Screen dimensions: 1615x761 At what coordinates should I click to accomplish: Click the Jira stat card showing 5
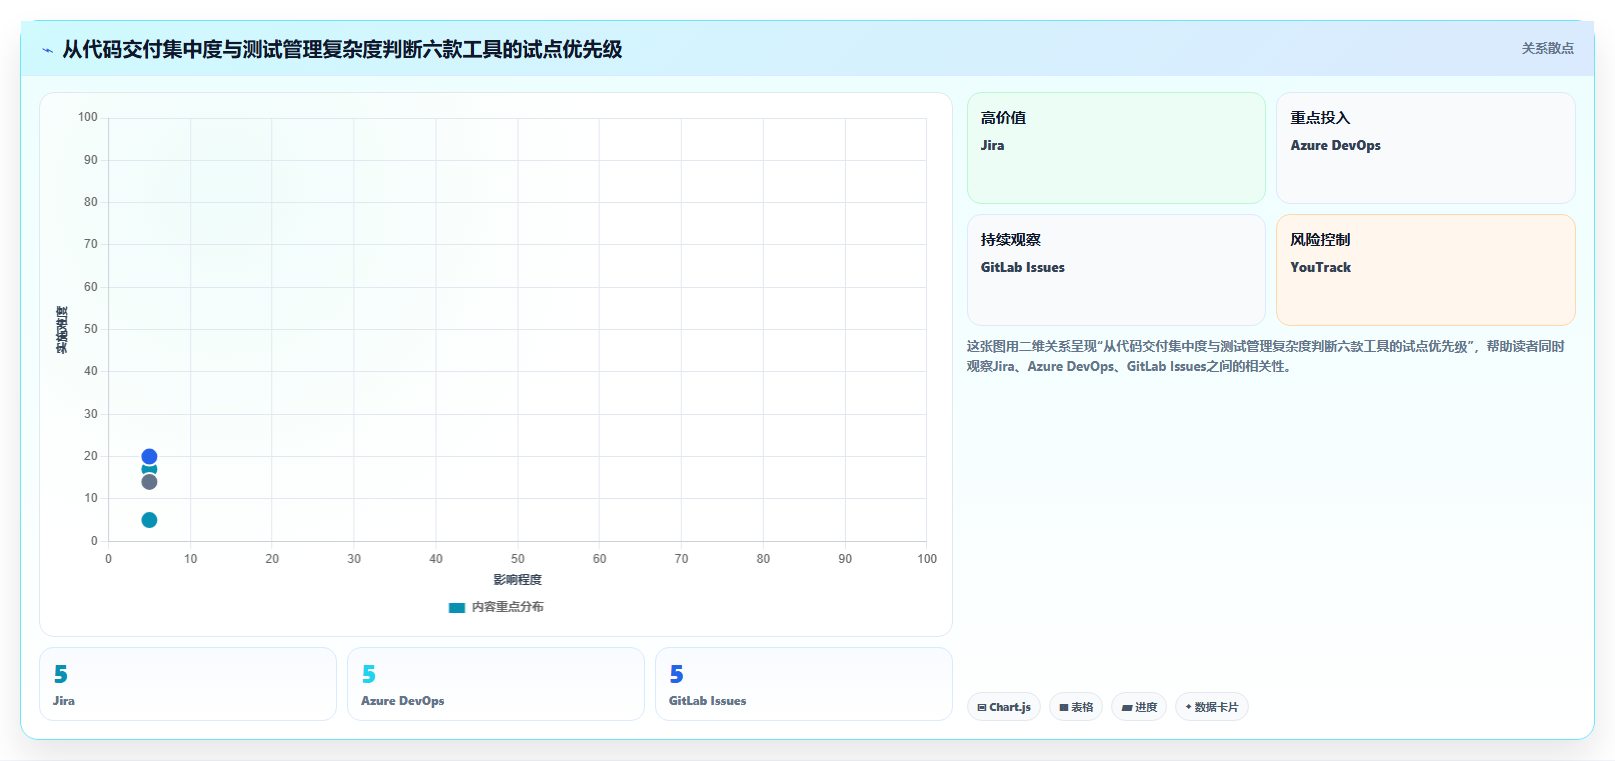[188, 684]
